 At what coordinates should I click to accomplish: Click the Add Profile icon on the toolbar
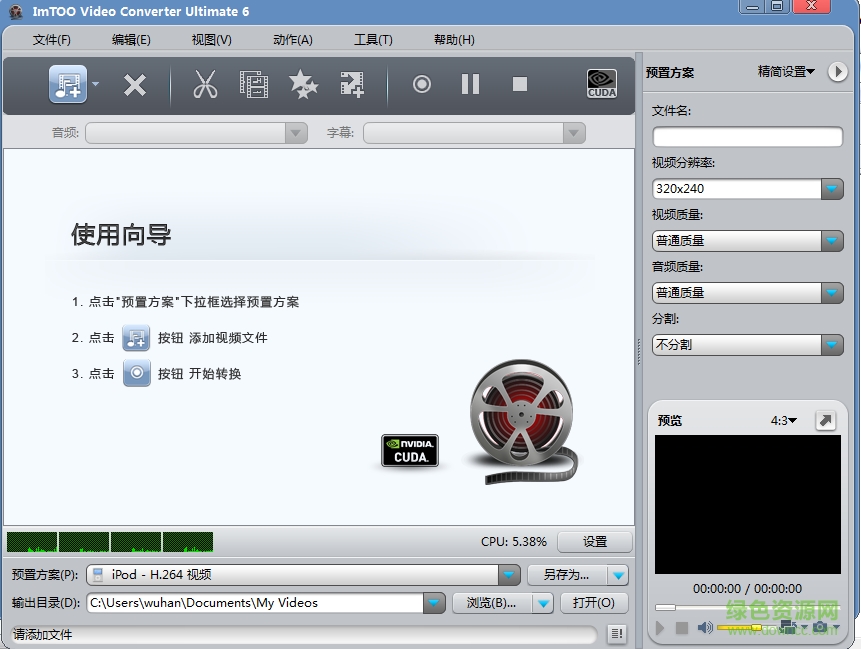[x=351, y=84]
